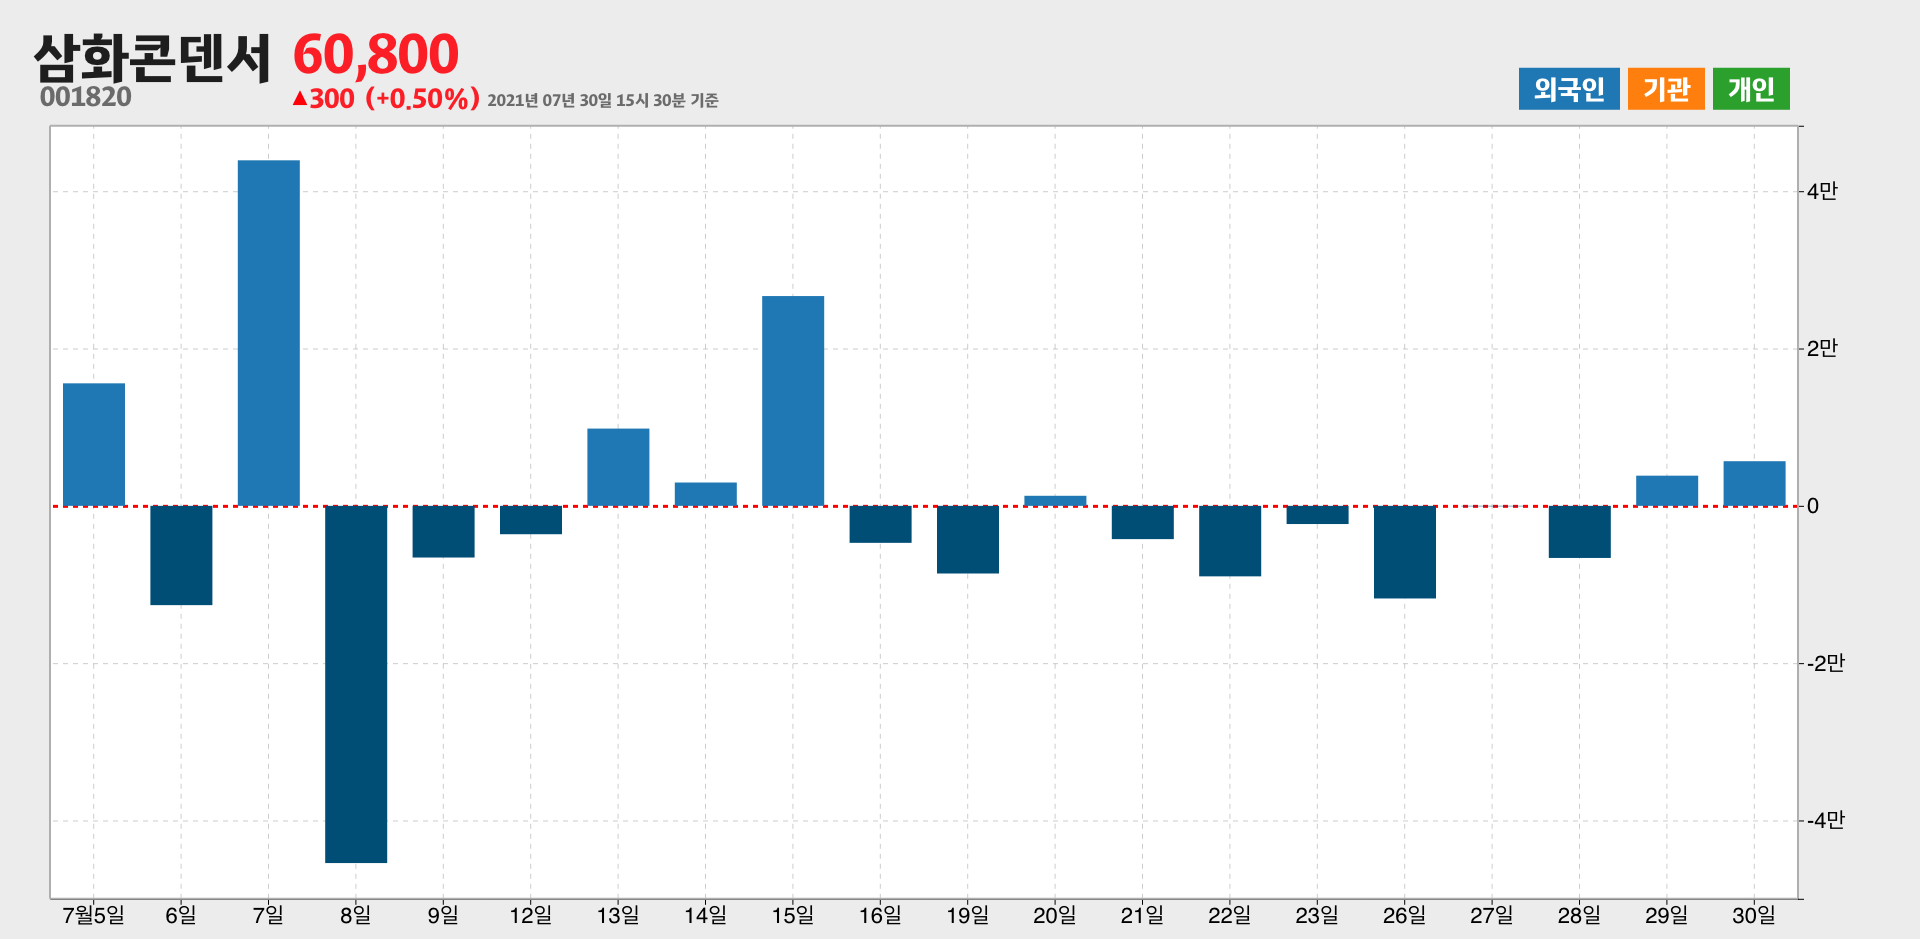Click the -4만 y-axis label

(1825, 820)
